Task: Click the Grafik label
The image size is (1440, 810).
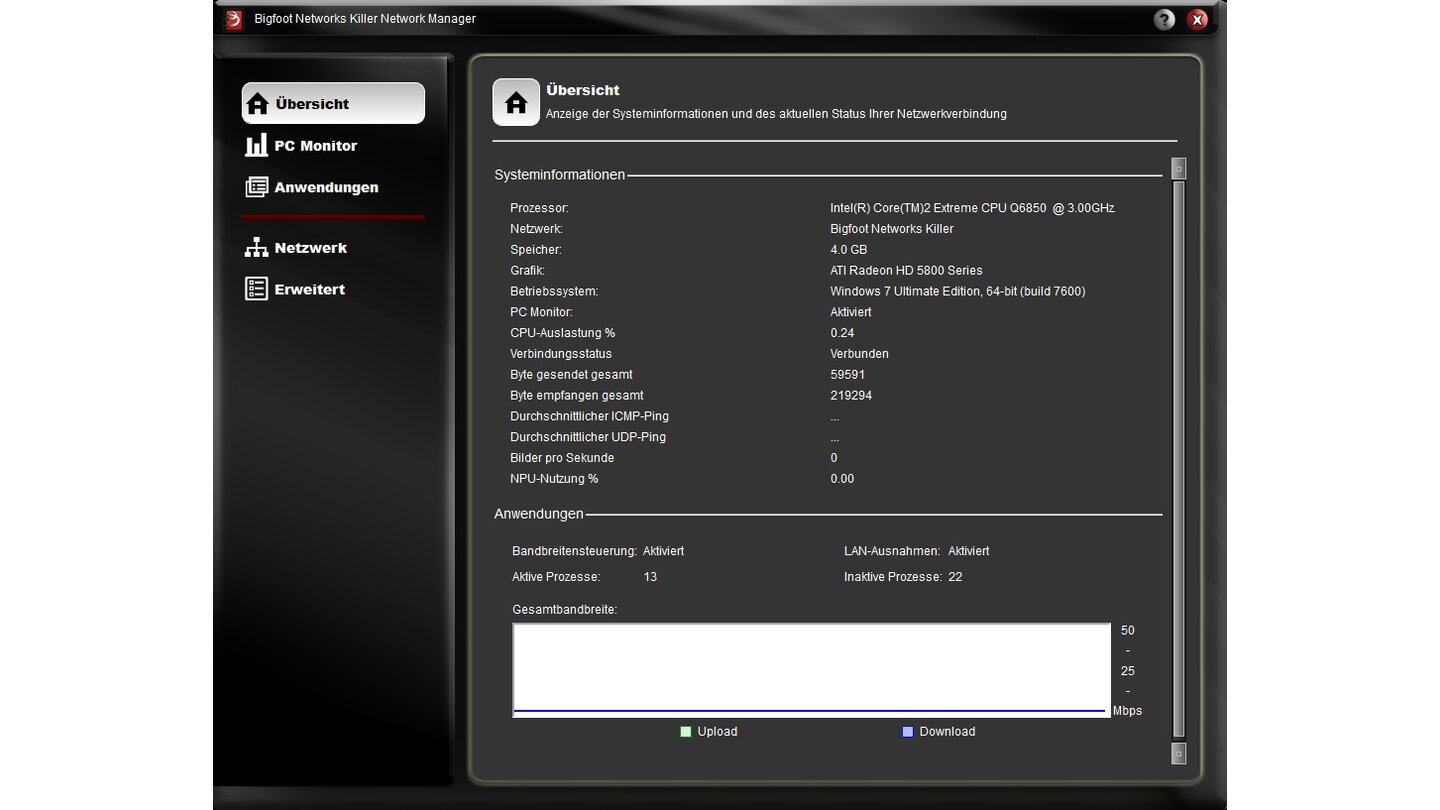Action: [x=527, y=271]
